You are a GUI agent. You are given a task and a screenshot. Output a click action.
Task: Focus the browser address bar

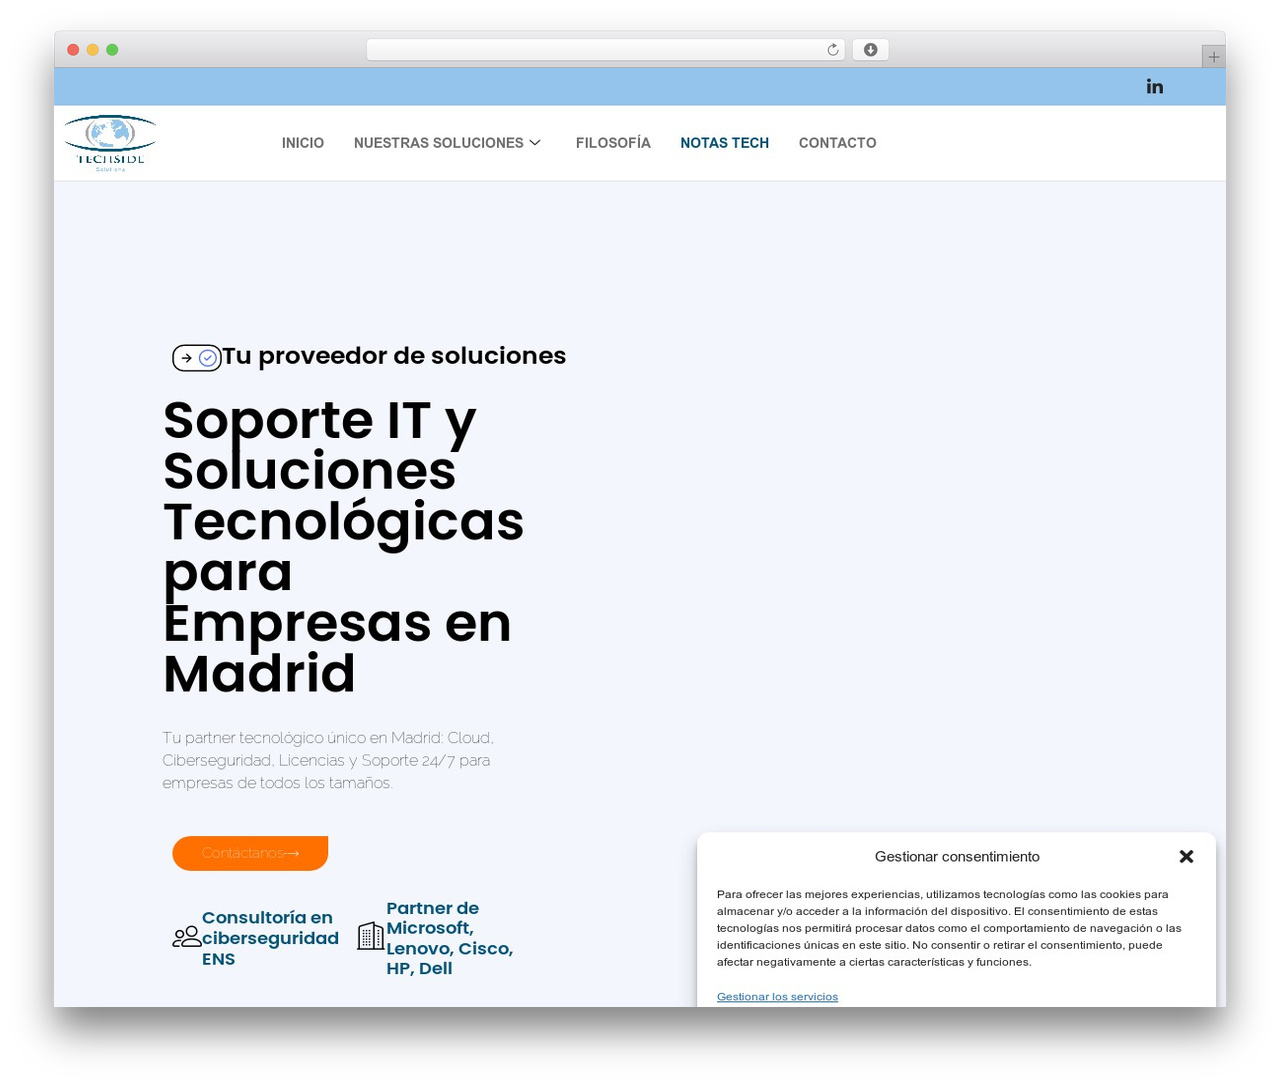[606, 50]
